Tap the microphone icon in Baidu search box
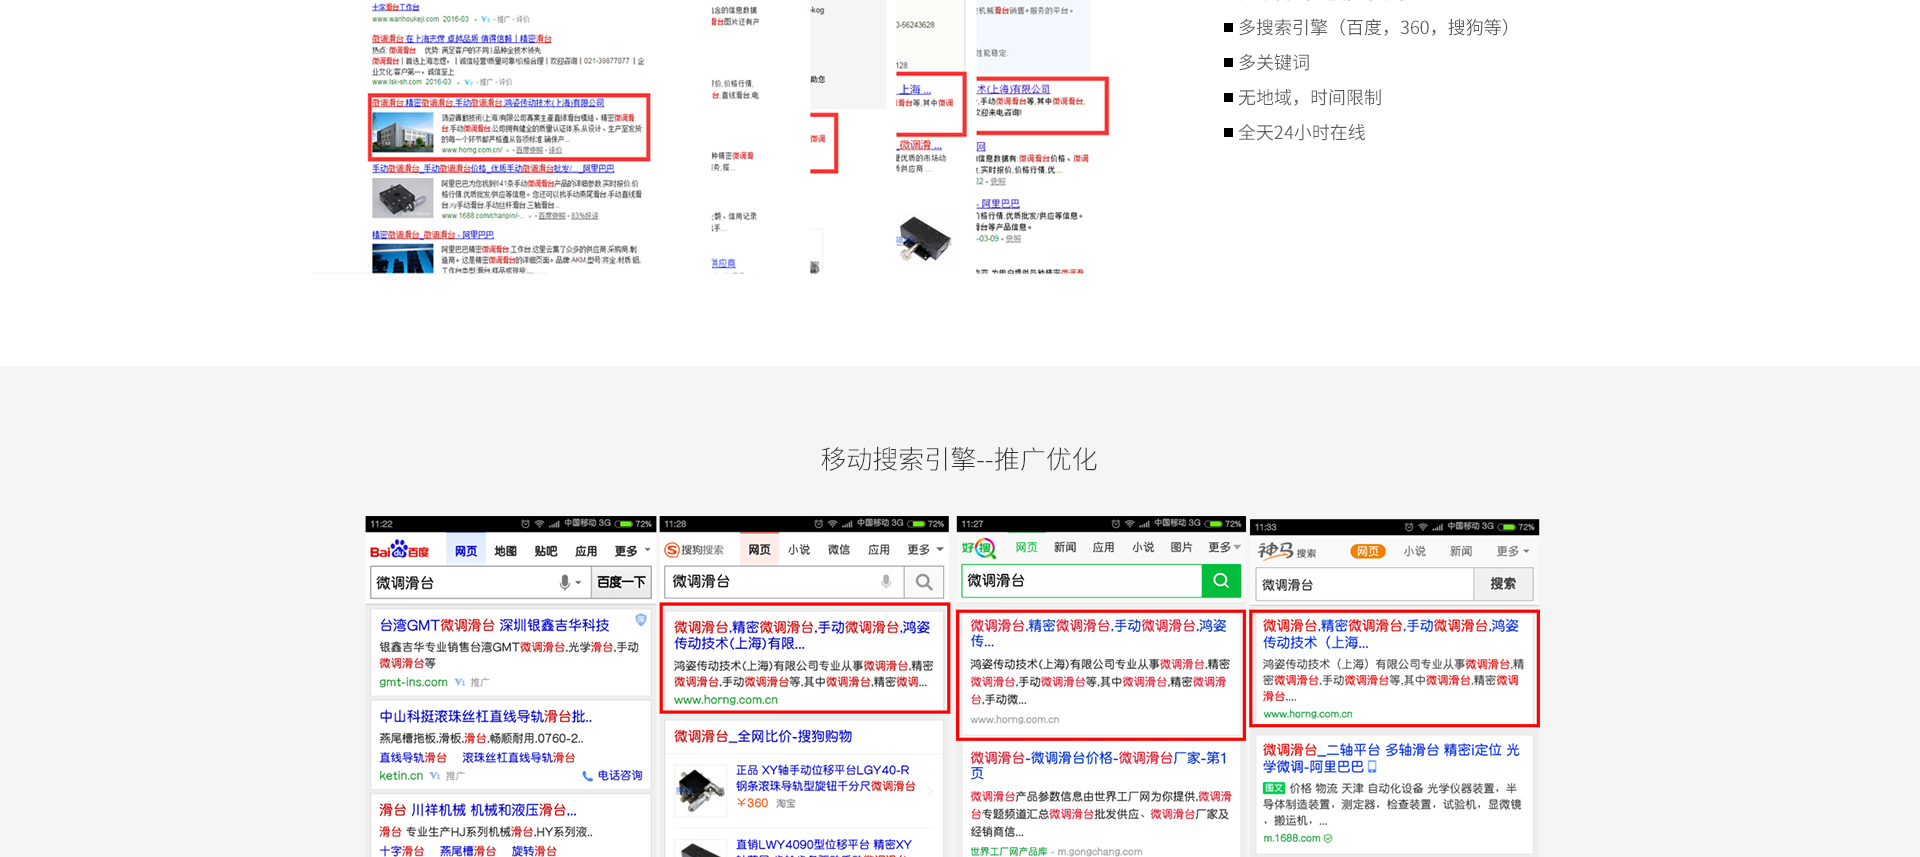 565,582
